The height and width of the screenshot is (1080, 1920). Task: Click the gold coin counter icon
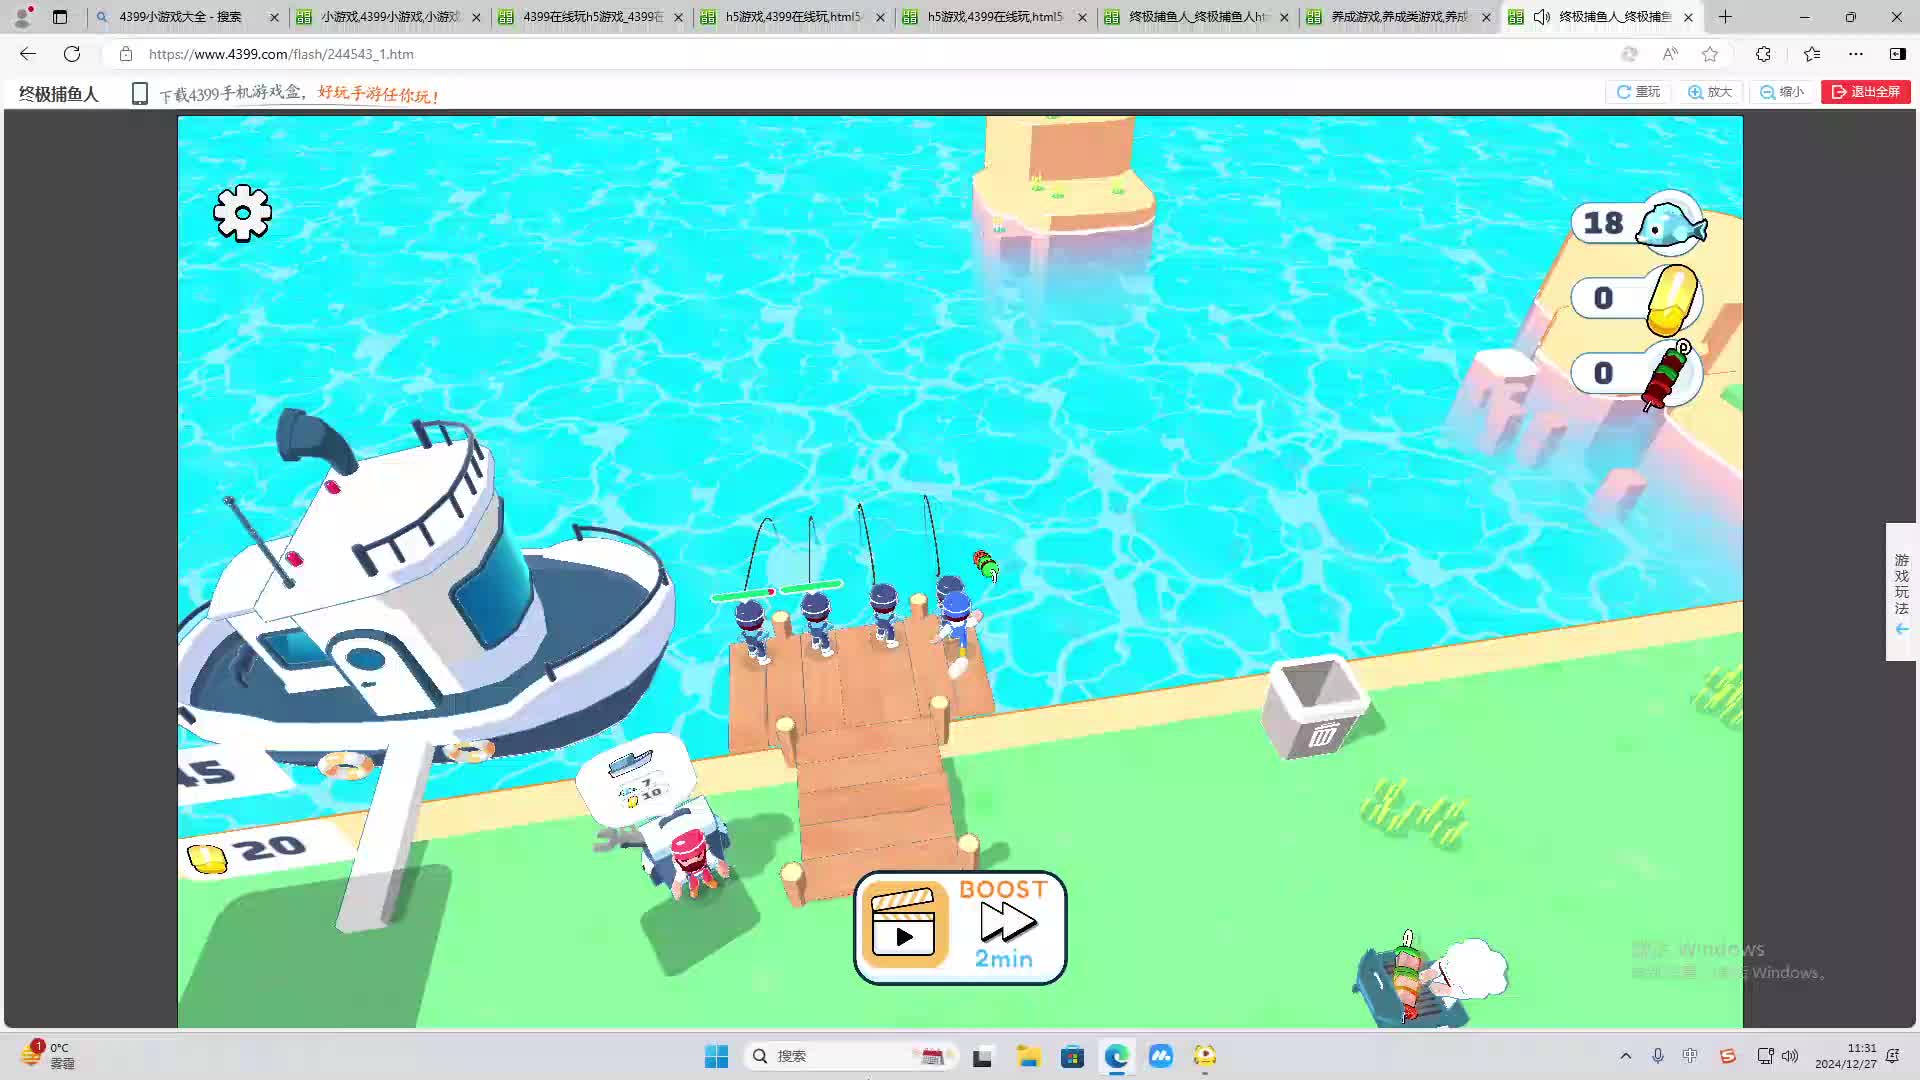tap(1671, 299)
